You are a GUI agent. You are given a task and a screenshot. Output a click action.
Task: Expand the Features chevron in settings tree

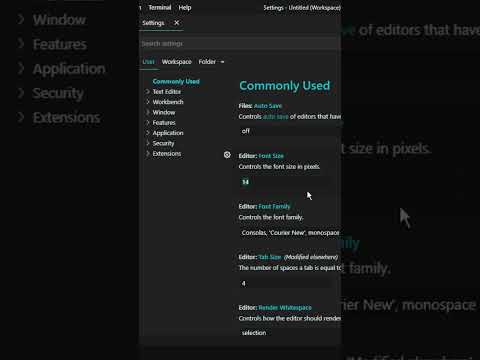(148, 122)
